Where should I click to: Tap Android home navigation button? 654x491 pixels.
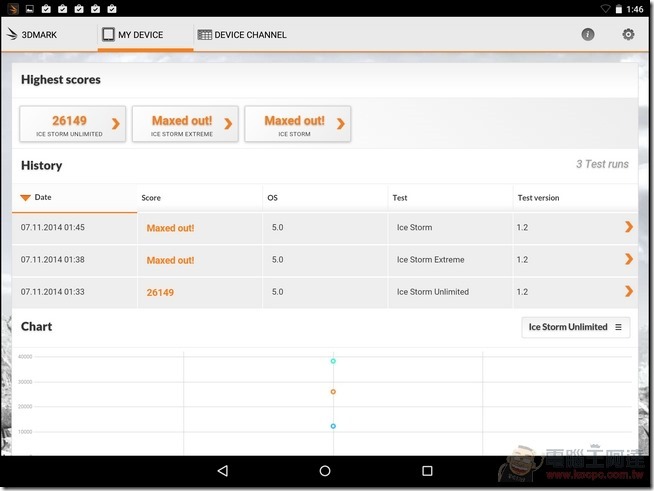pyautogui.click(x=325, y=471)
